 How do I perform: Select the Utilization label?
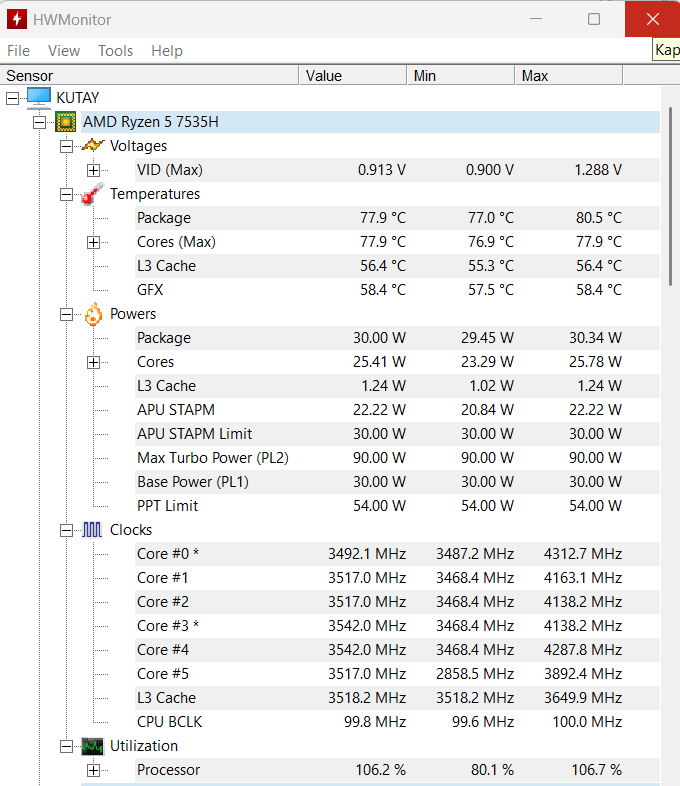click(x=144, y=746)
